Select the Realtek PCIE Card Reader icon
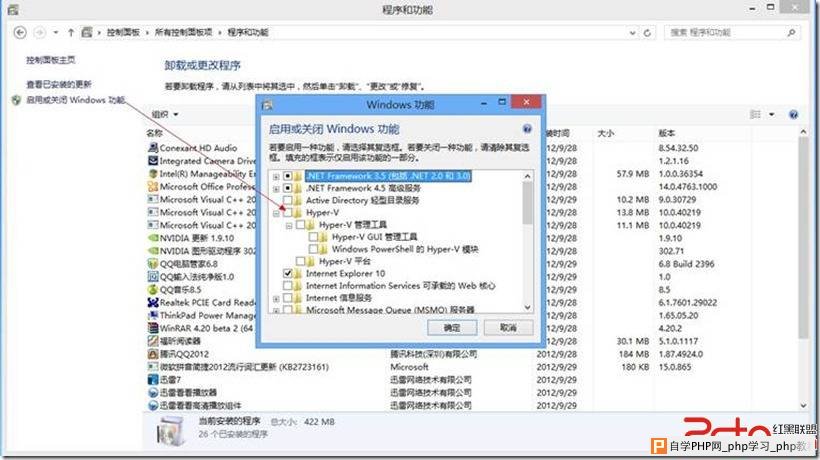Viewport: 820px width, 460px height. pos(153,302)
